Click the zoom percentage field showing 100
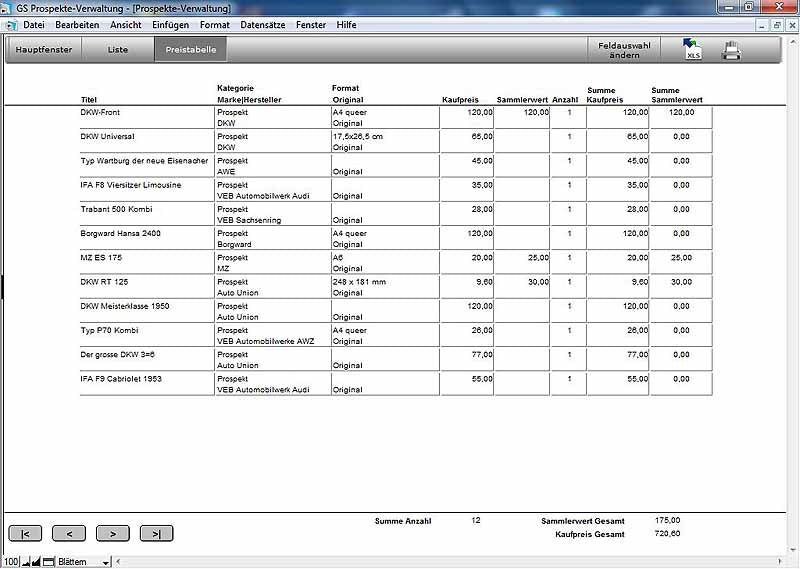The width and height of the screenshot is (800, 569). [x=11, y=562]
